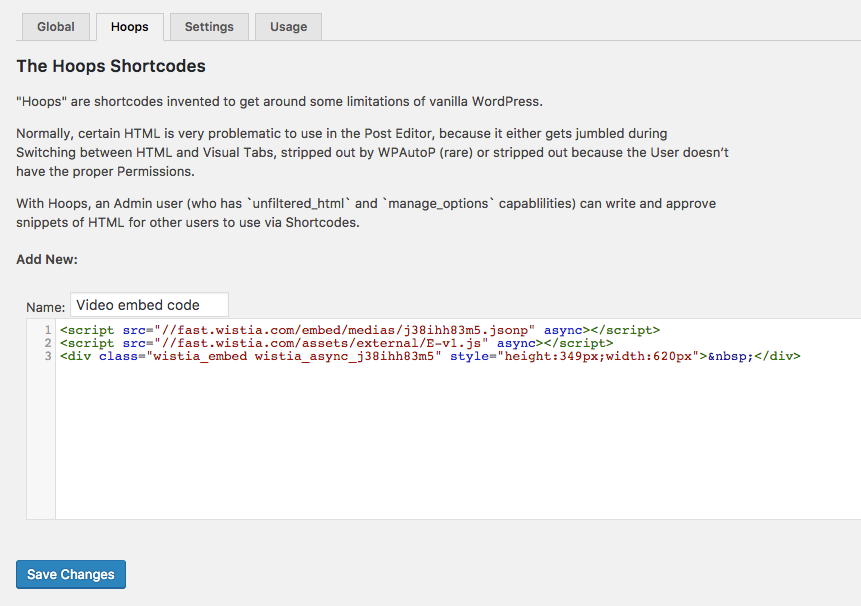The image size is (861, 606).
Task: Click the 'The Hoops Shortcodes' heading
Action: coord(111,66)
